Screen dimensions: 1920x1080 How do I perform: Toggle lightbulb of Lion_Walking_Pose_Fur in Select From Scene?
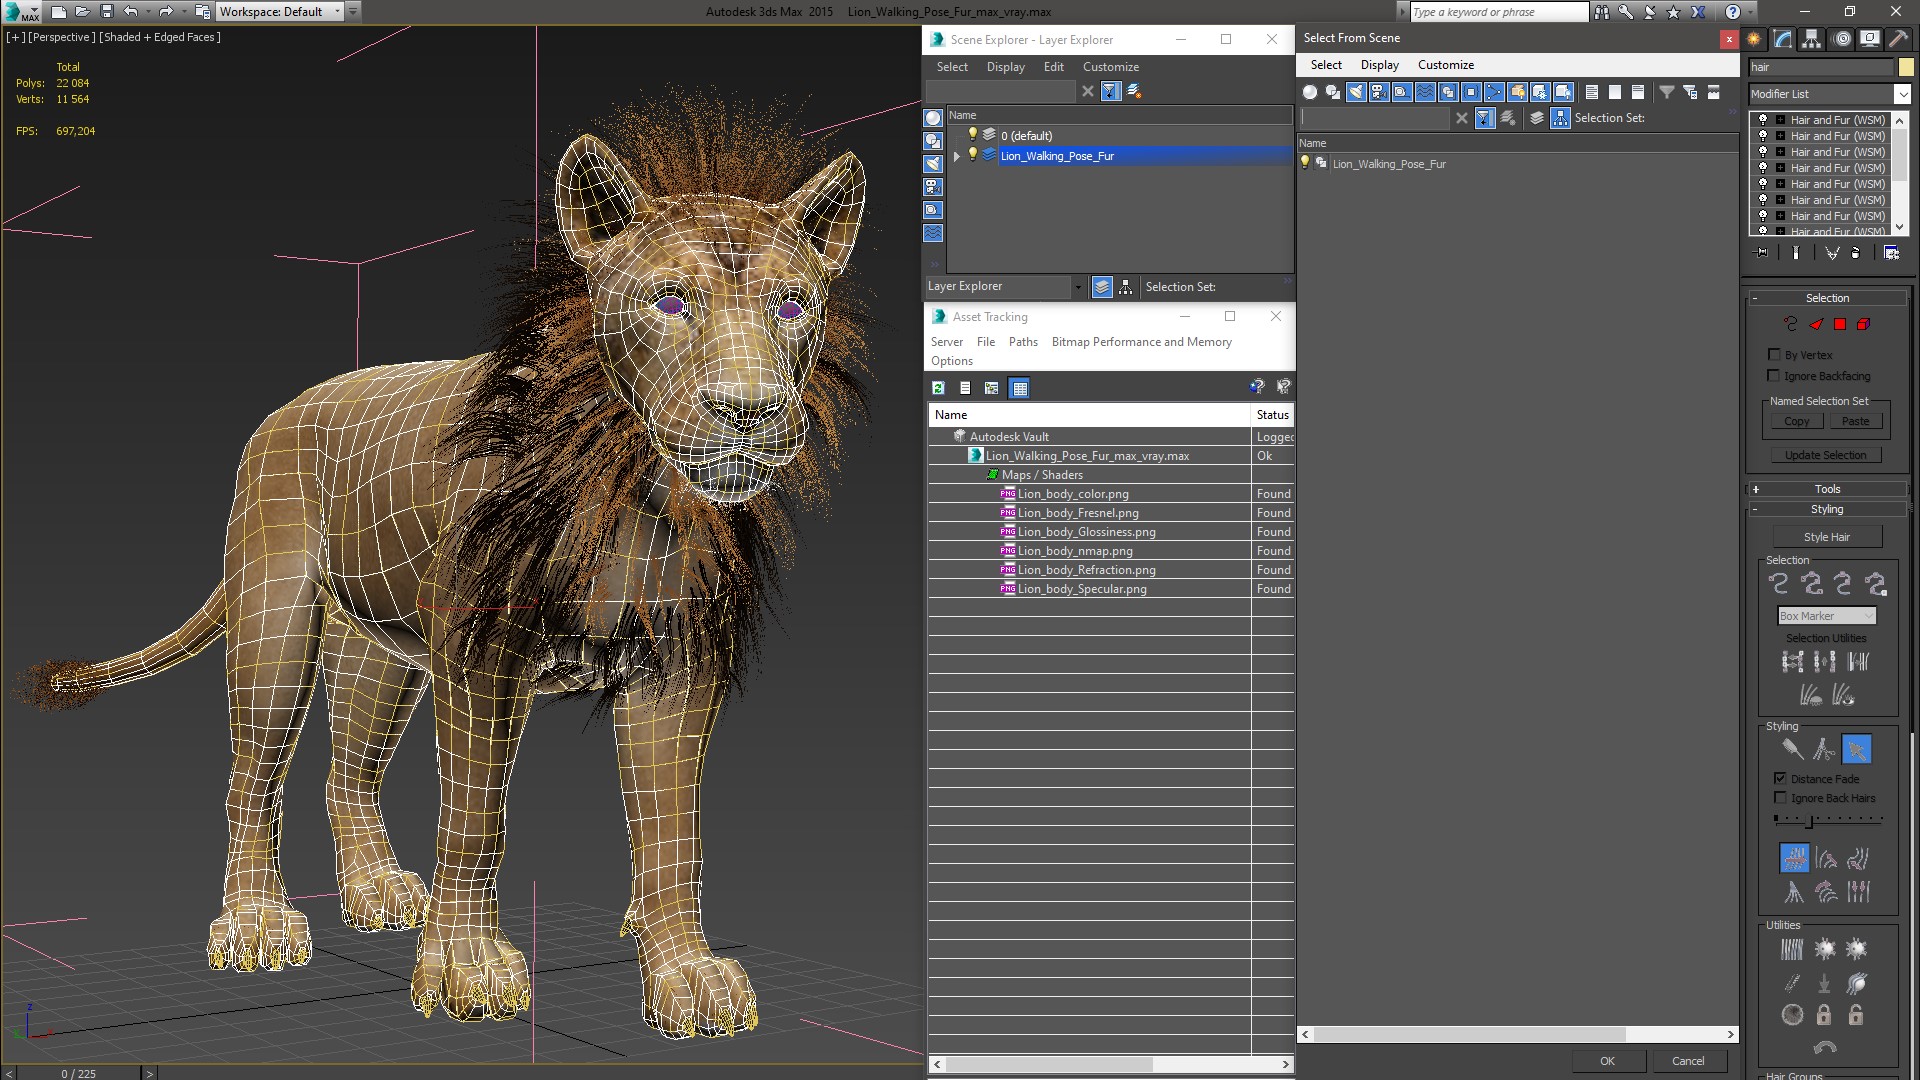tap(1305, 162)
